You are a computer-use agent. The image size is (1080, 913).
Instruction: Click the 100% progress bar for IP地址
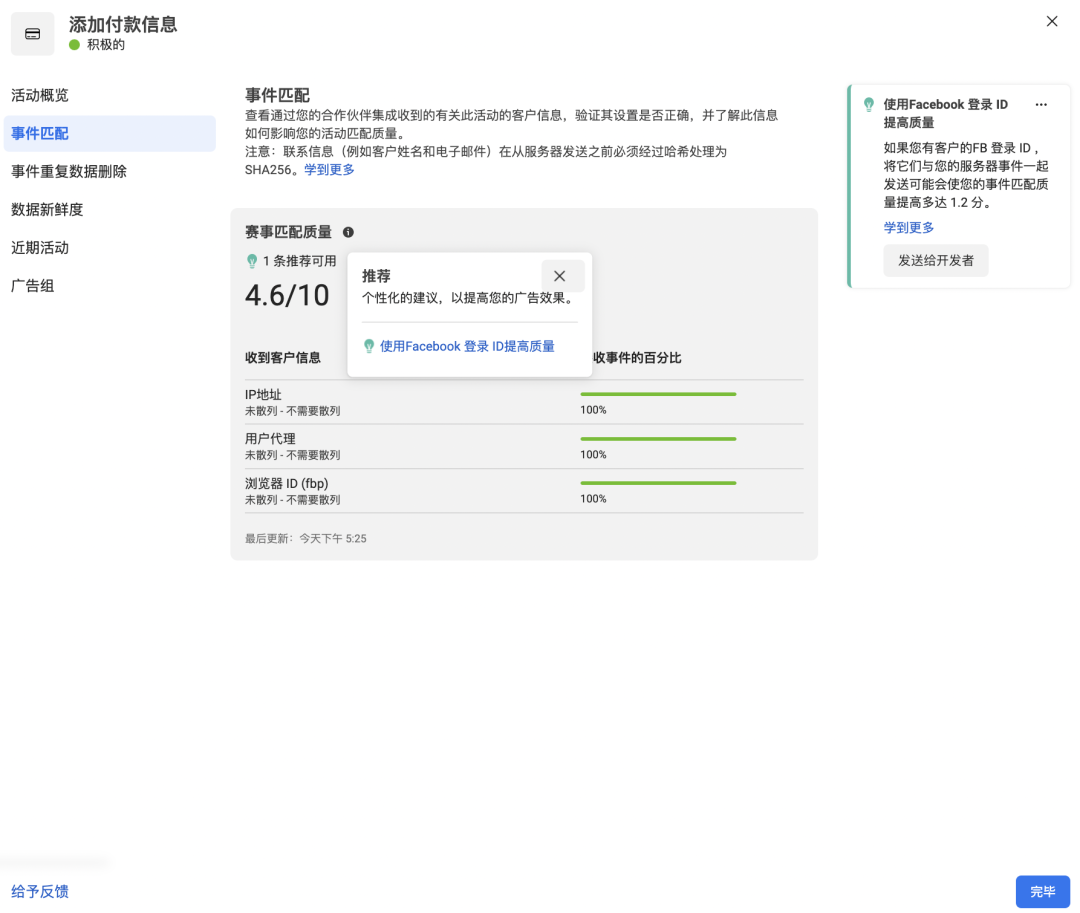[658, 394]
